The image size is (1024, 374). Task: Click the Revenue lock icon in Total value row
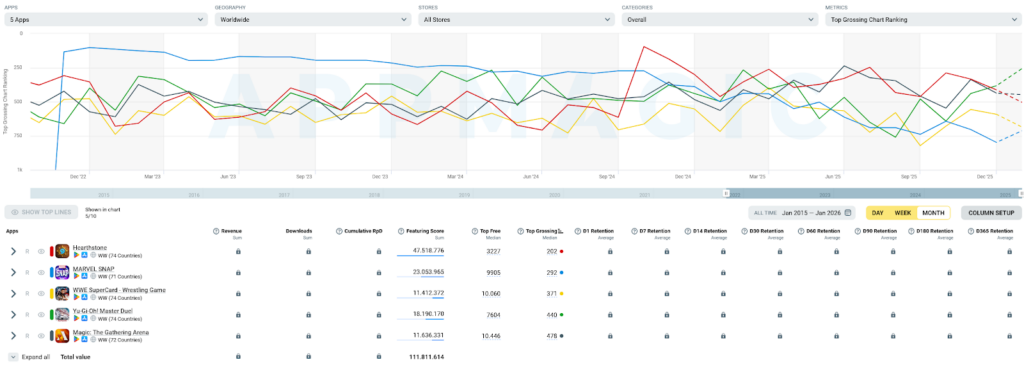click(238, 357)
